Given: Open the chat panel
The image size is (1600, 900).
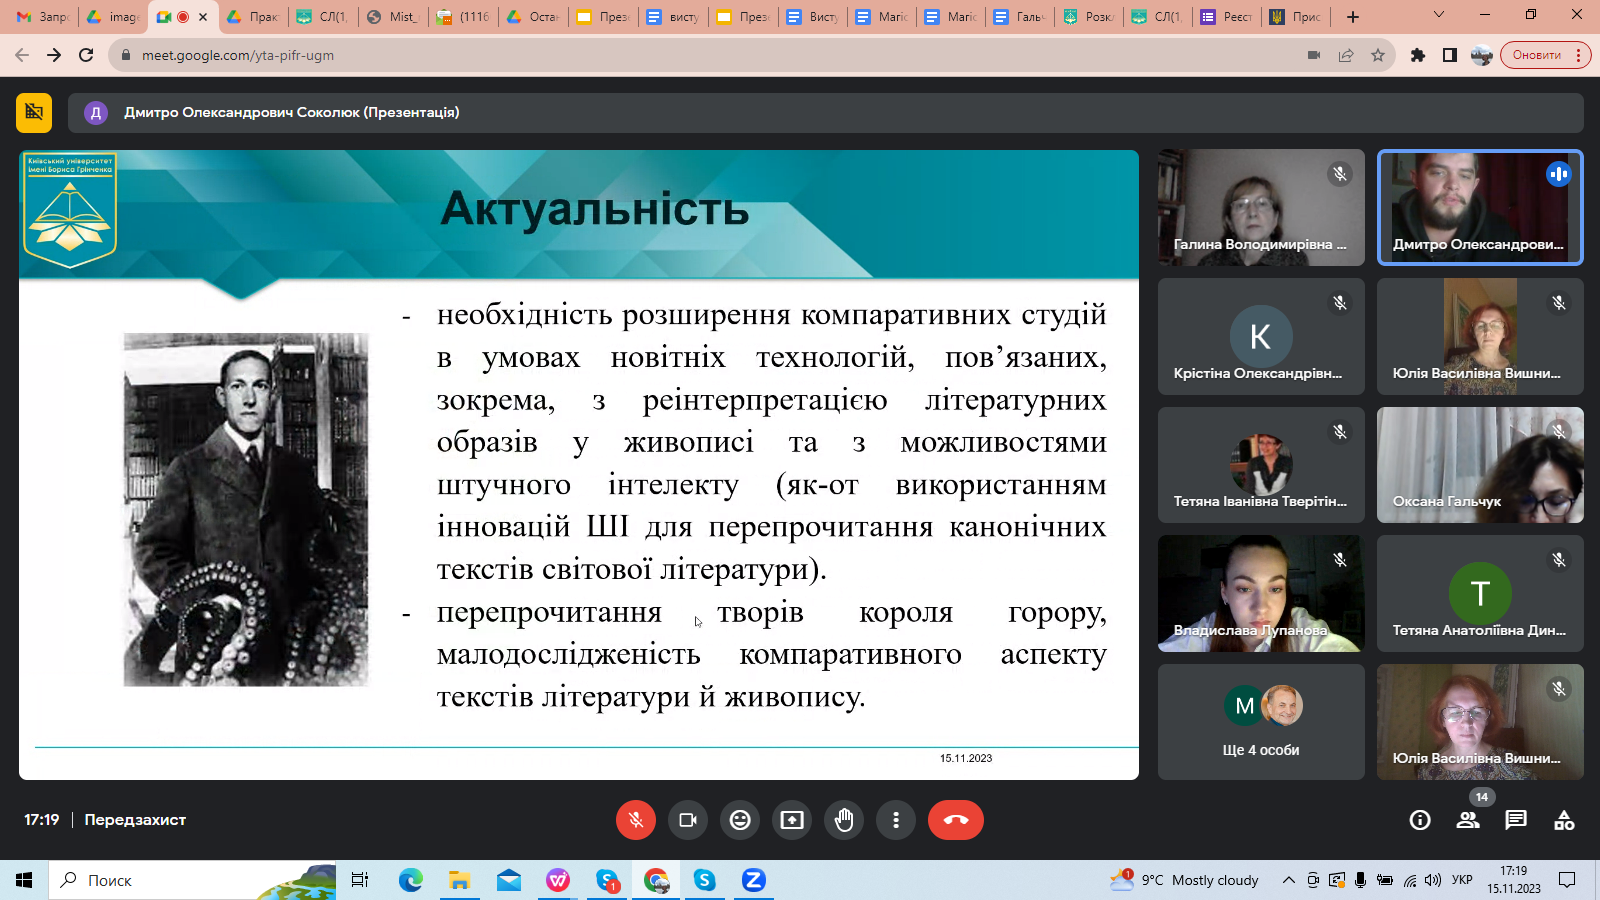Looking at the screenshot, I should point(1516,821).
